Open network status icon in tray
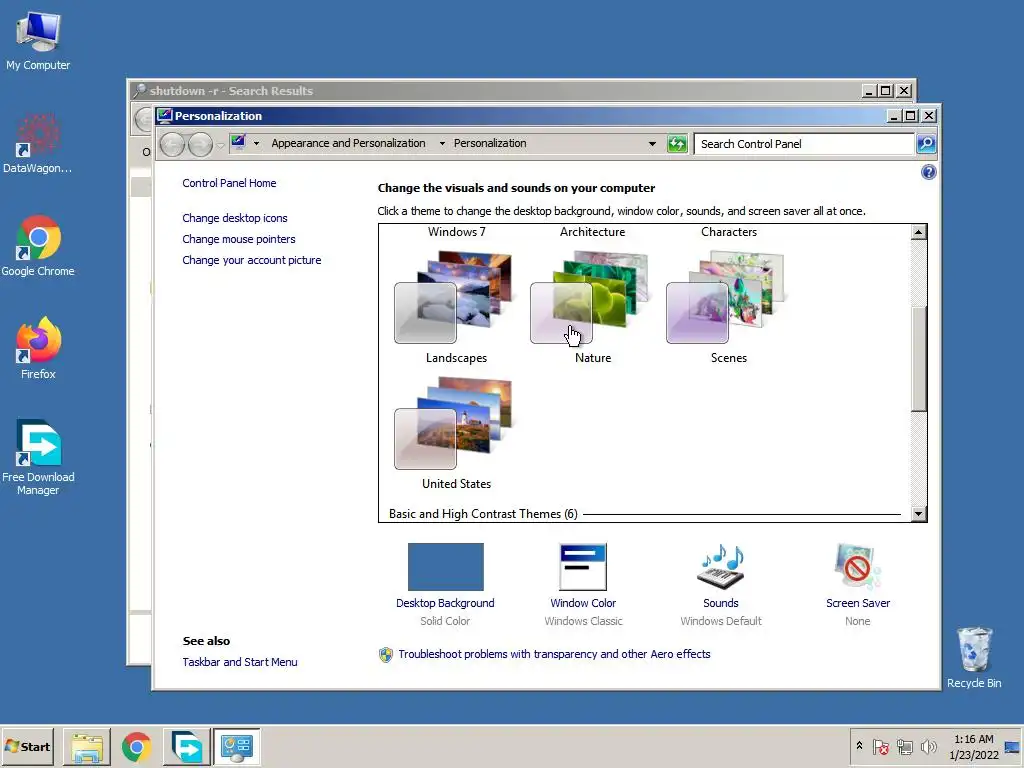Screen dimensions: 1024x768 pos(904,746)
